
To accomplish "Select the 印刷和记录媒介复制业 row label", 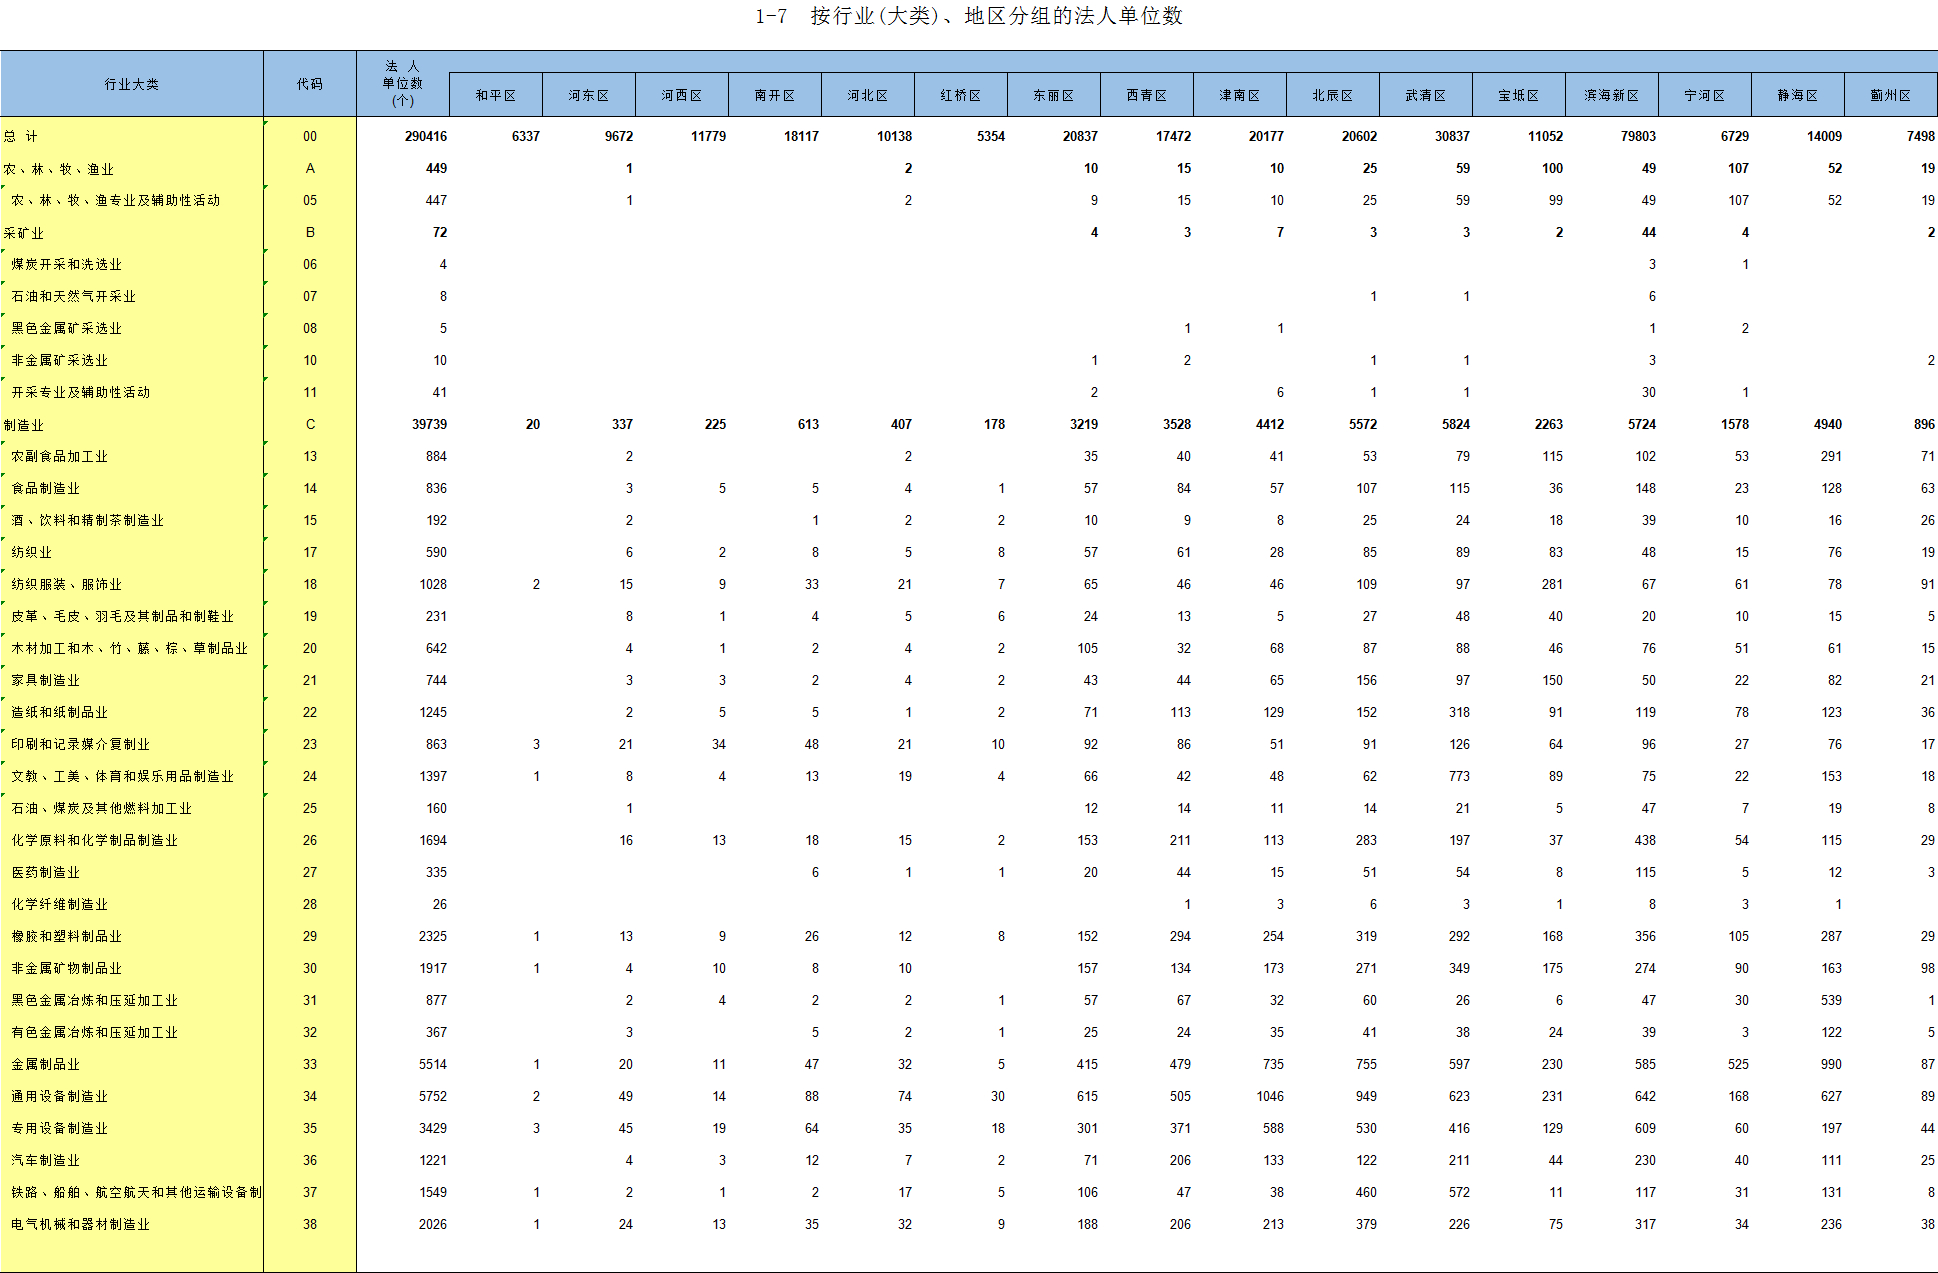I will pyautogui.click(x=80, y=744).
